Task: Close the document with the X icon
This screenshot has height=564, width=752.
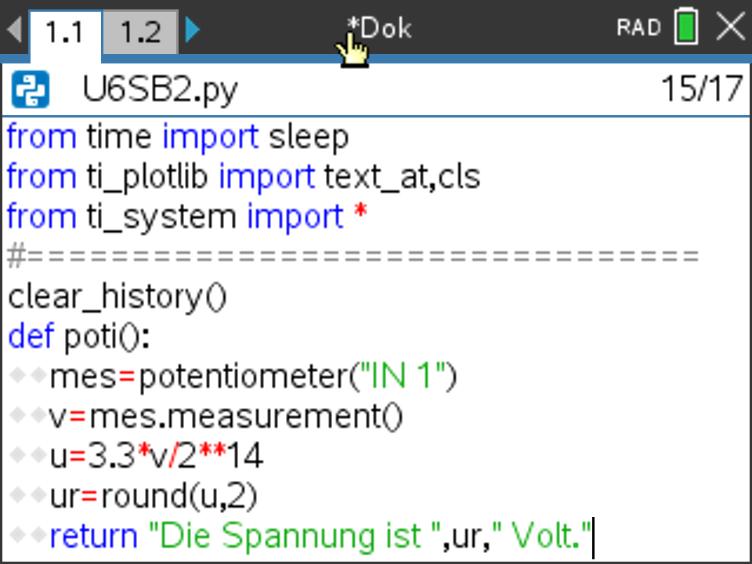Action: pyautogui.click(x=731, y=28)
